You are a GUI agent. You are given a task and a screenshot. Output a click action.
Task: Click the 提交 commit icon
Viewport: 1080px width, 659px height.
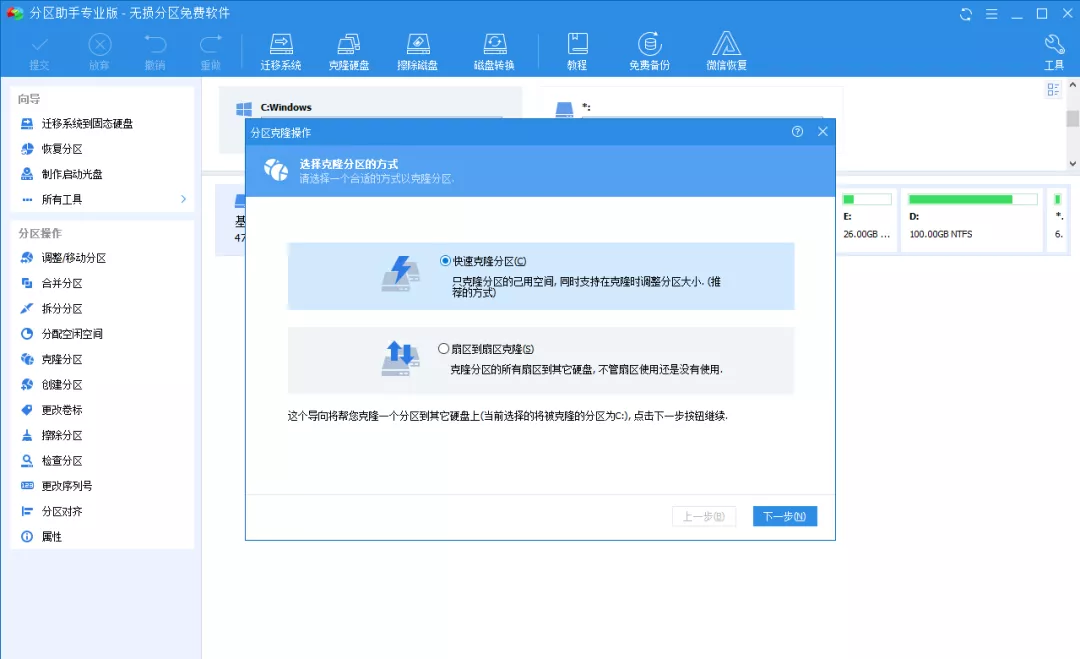(40, 48)
